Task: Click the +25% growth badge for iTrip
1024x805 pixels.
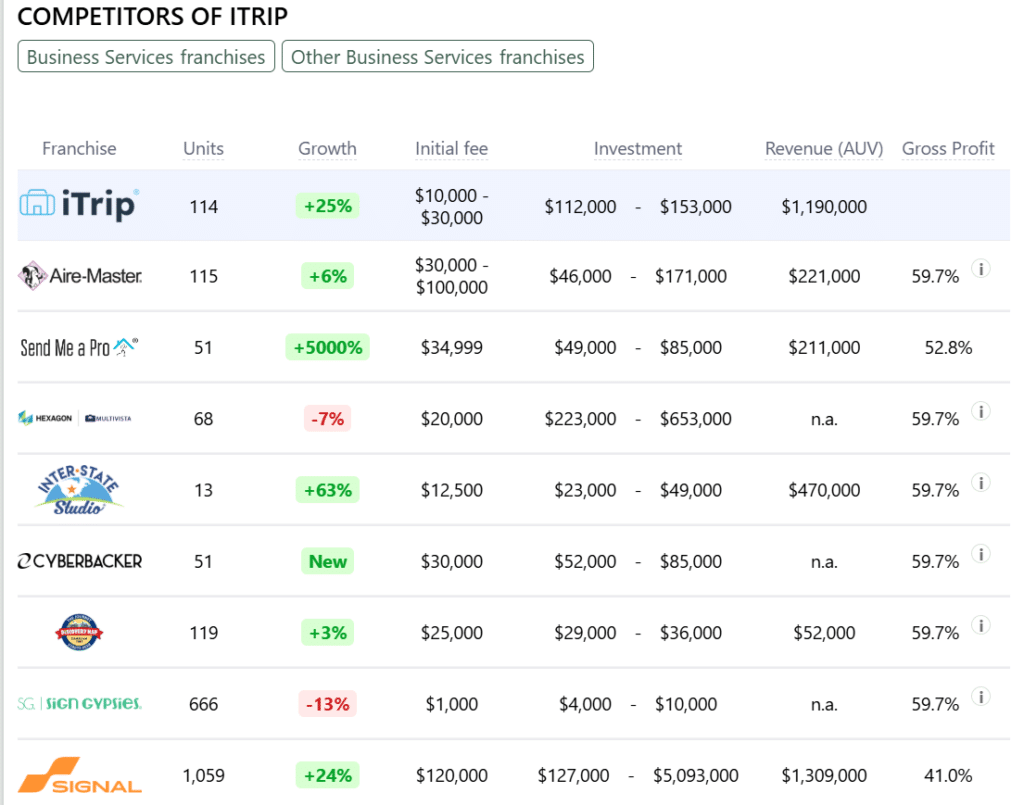Action: 327,206
